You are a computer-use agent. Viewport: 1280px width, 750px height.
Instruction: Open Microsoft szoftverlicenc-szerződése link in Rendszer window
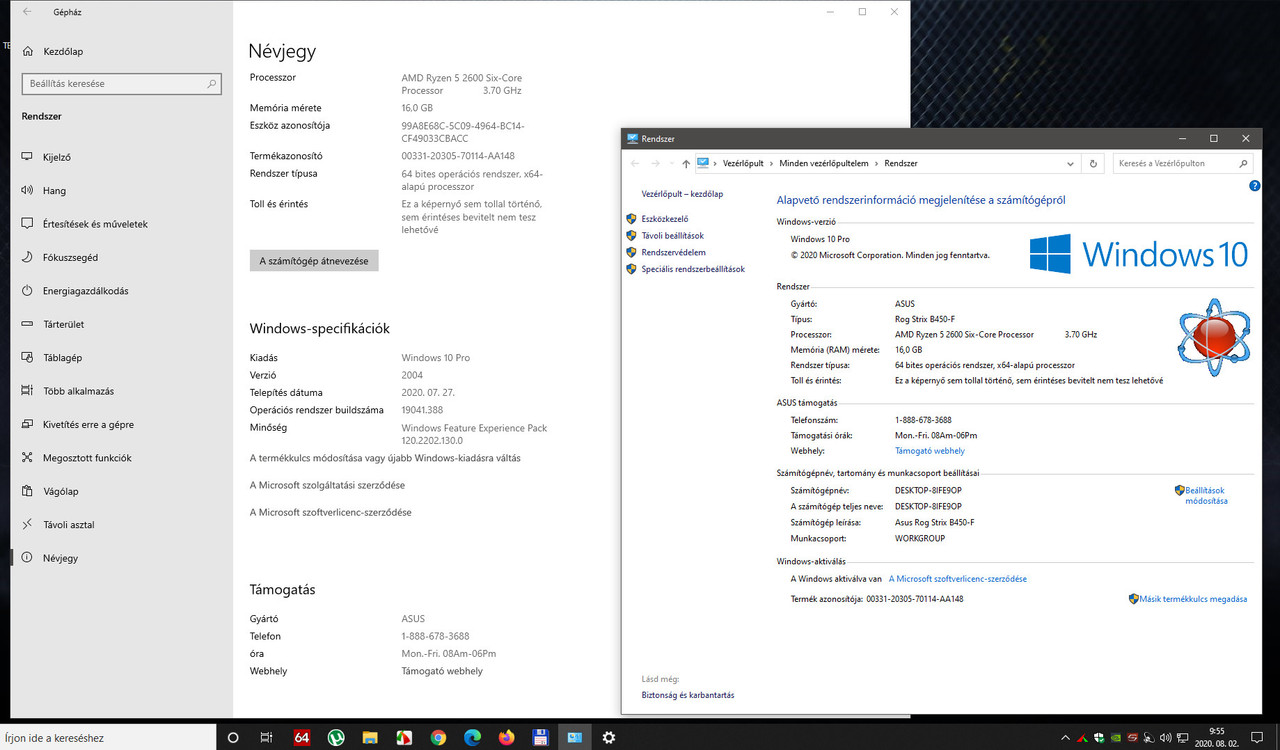click(958, 579)
